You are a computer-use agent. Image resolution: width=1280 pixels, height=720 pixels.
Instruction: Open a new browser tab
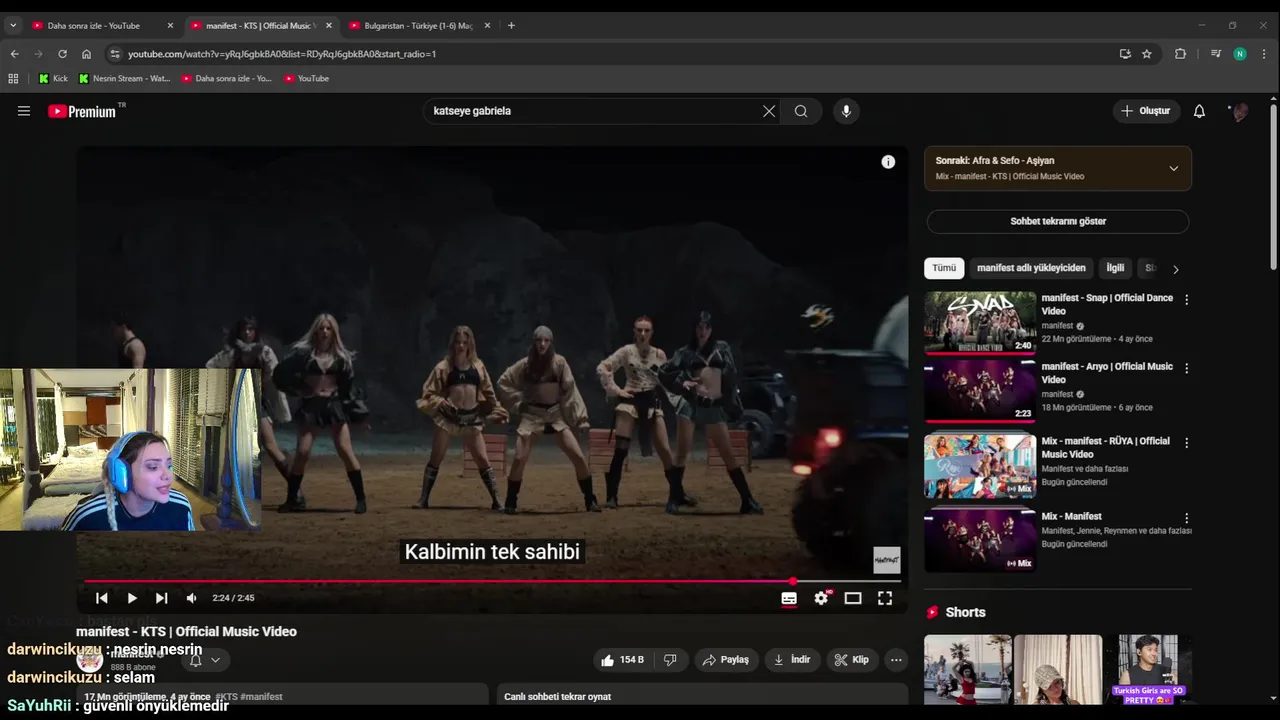(511, 25)
